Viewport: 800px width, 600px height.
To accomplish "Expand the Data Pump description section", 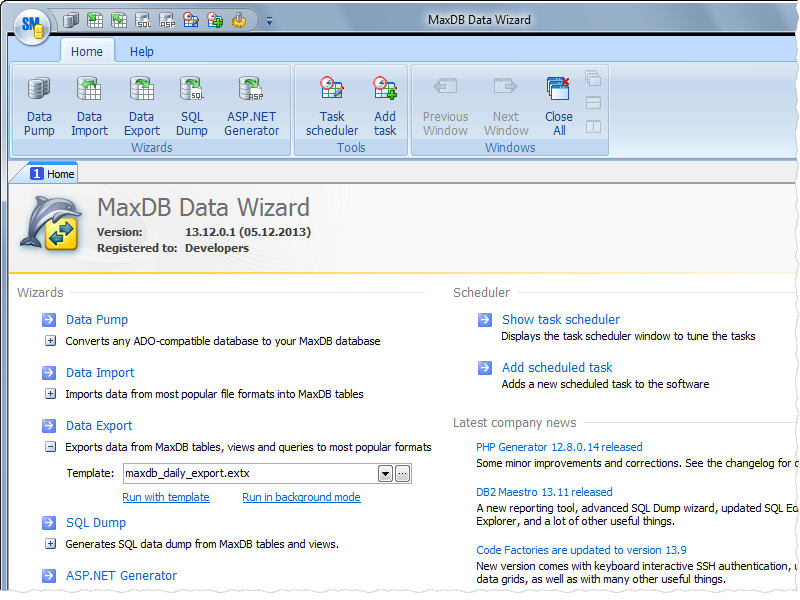I will click(x=51, y=340).
